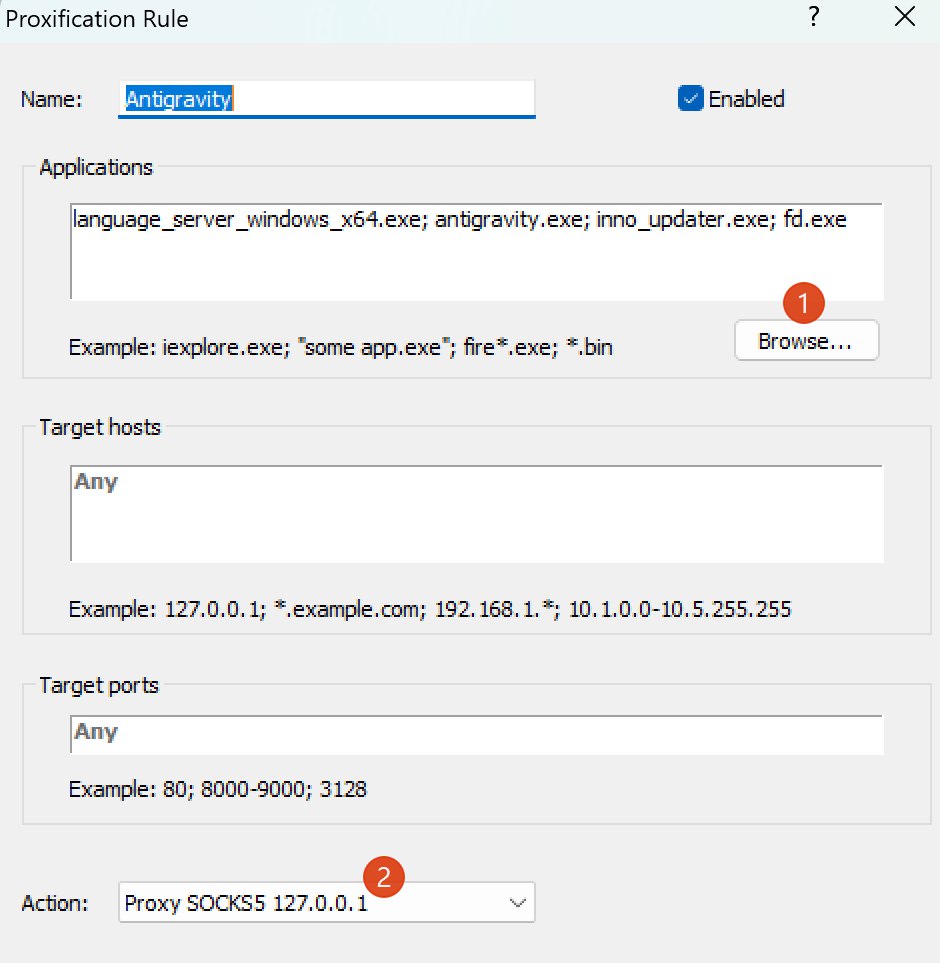Click the Name field containing Antigravity
Viewport: 940px width, 963px height.
[x=326, y=99]
